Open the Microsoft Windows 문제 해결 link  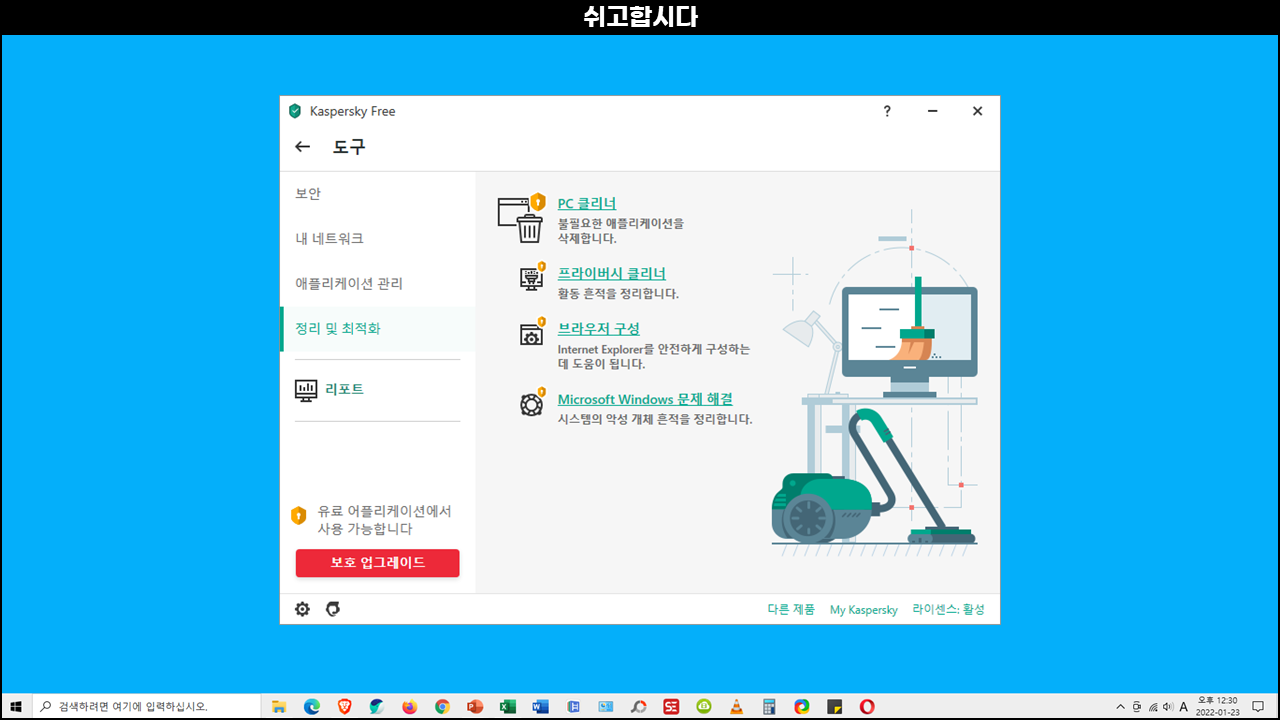pyautogui.click(x=645, y=399)
